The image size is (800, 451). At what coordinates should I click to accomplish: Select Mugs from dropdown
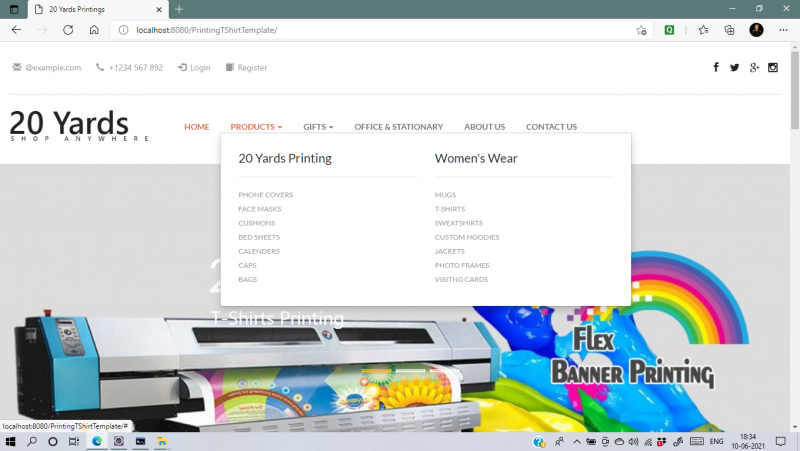point(445,194)
